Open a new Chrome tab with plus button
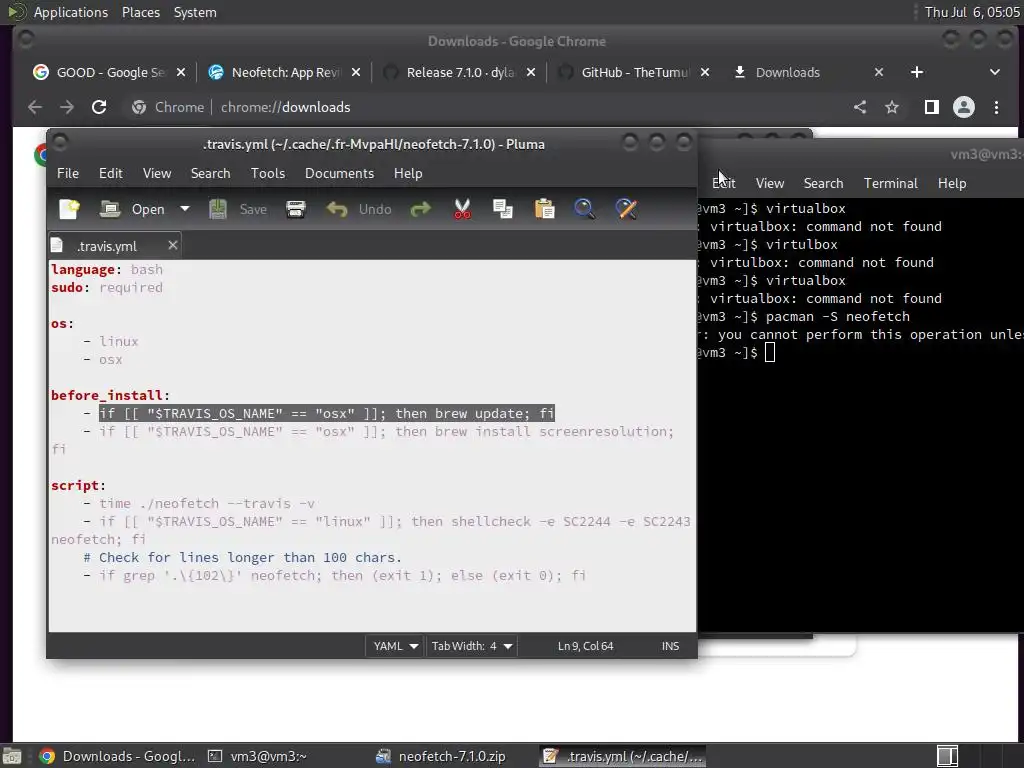Viewport: 1024px width, 768px height. (917, 72)
